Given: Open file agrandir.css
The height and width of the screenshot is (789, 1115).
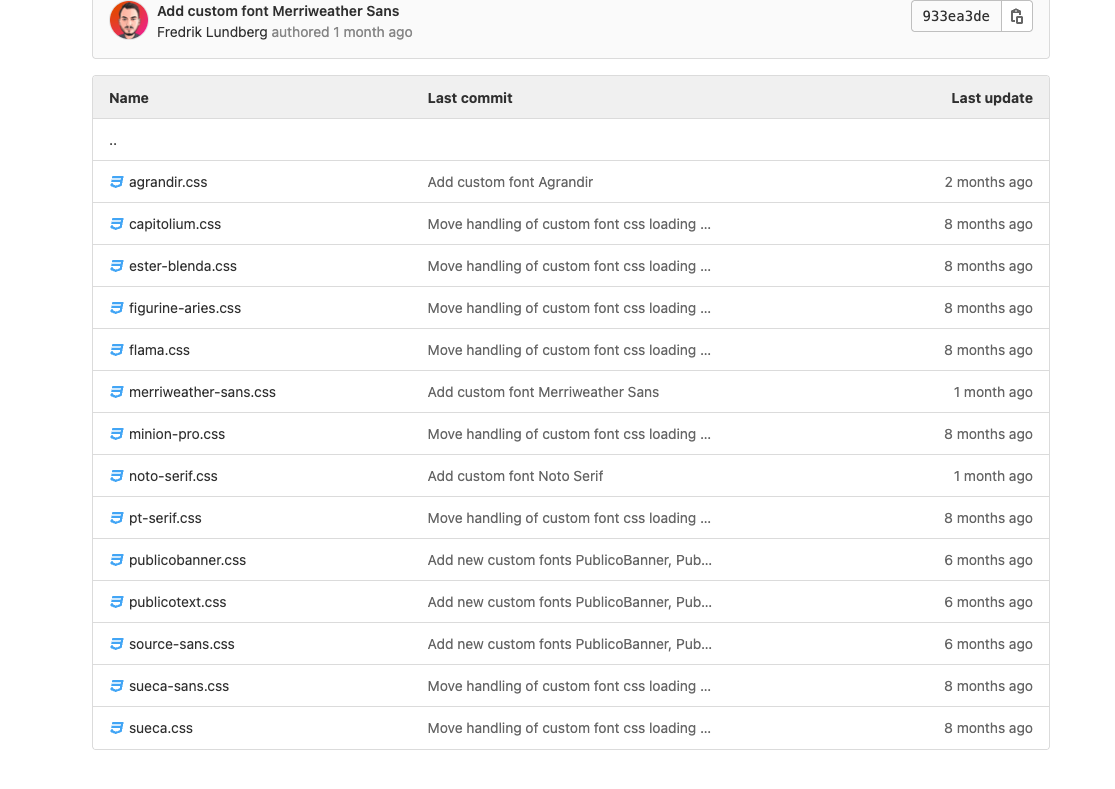Looking at the screenshot, I should pos(168,182).
